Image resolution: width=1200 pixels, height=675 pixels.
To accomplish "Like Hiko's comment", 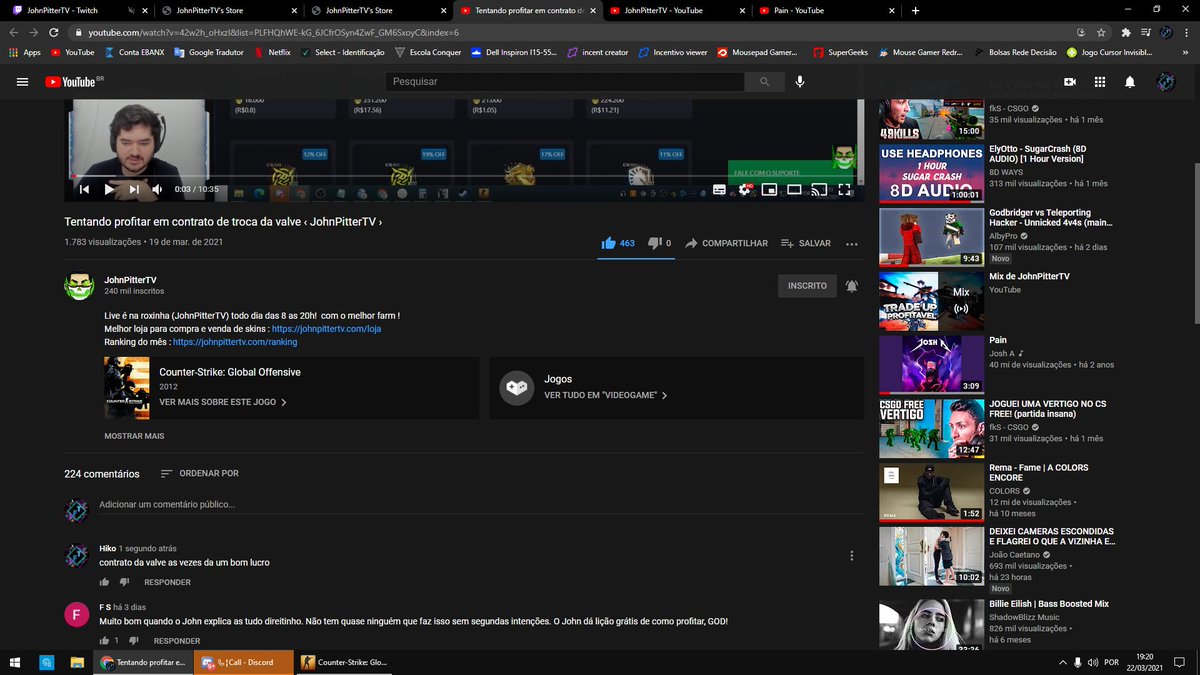I will pyautogui.click(x=104, y=582).
